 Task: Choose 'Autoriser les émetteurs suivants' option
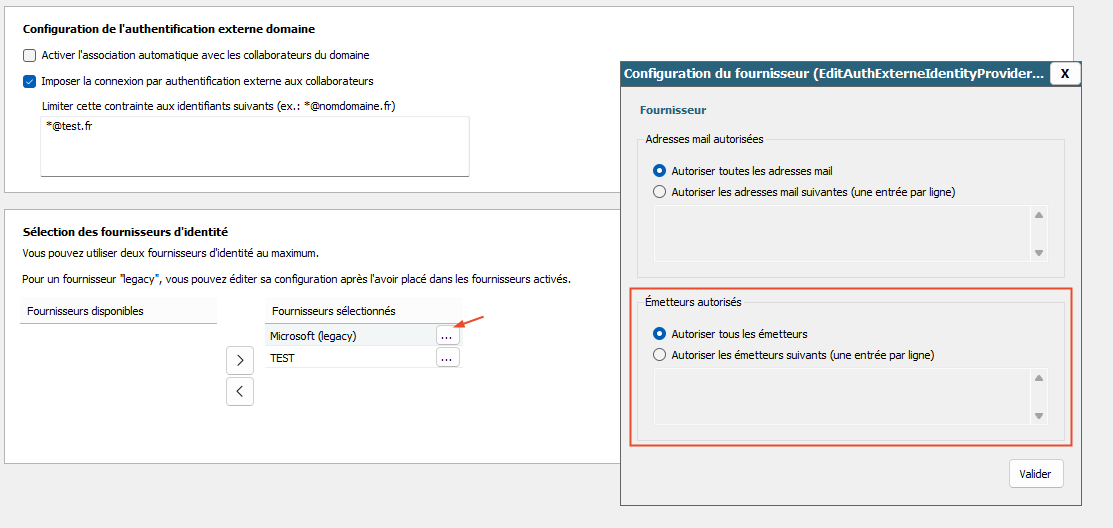pos(659,355)
